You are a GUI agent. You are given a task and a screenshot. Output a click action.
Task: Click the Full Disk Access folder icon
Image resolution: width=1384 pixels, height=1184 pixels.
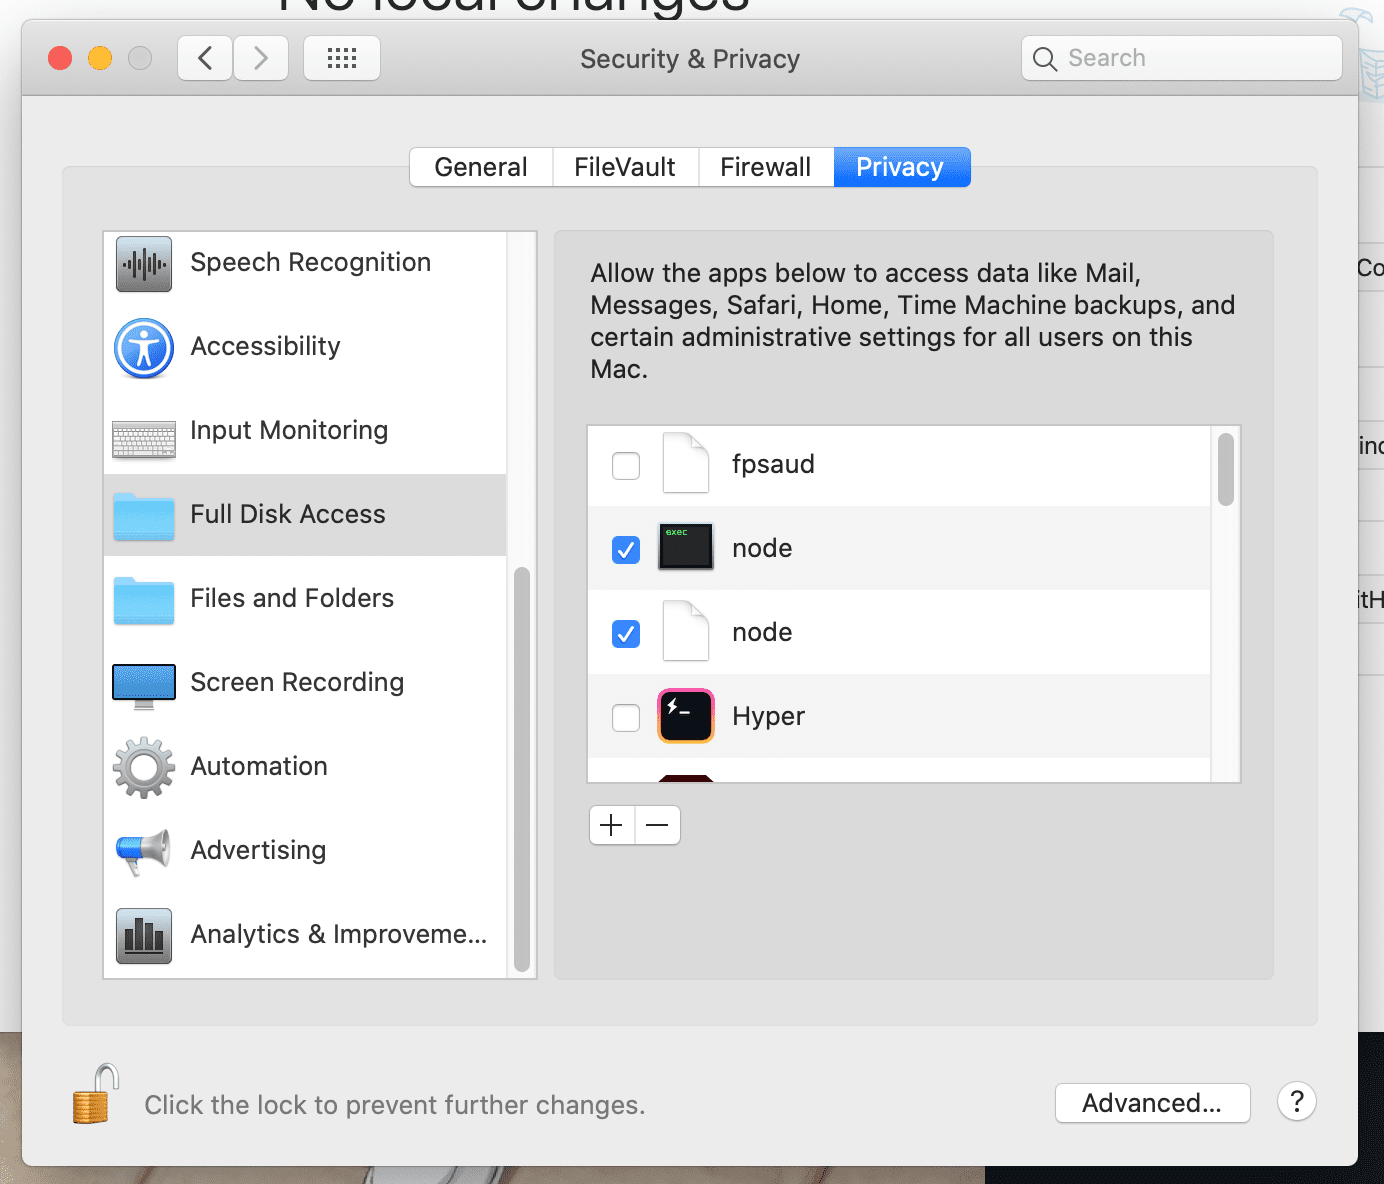tap(144, 516)
